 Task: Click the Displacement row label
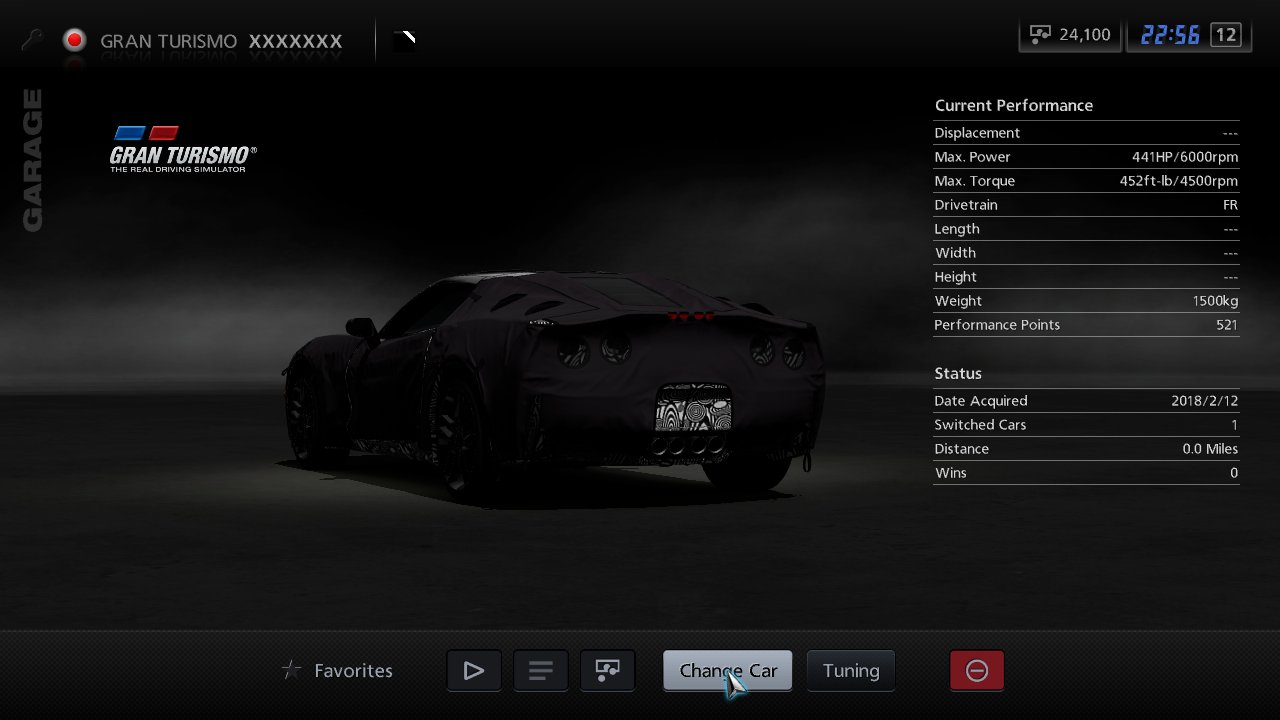(x=977, y=133)
